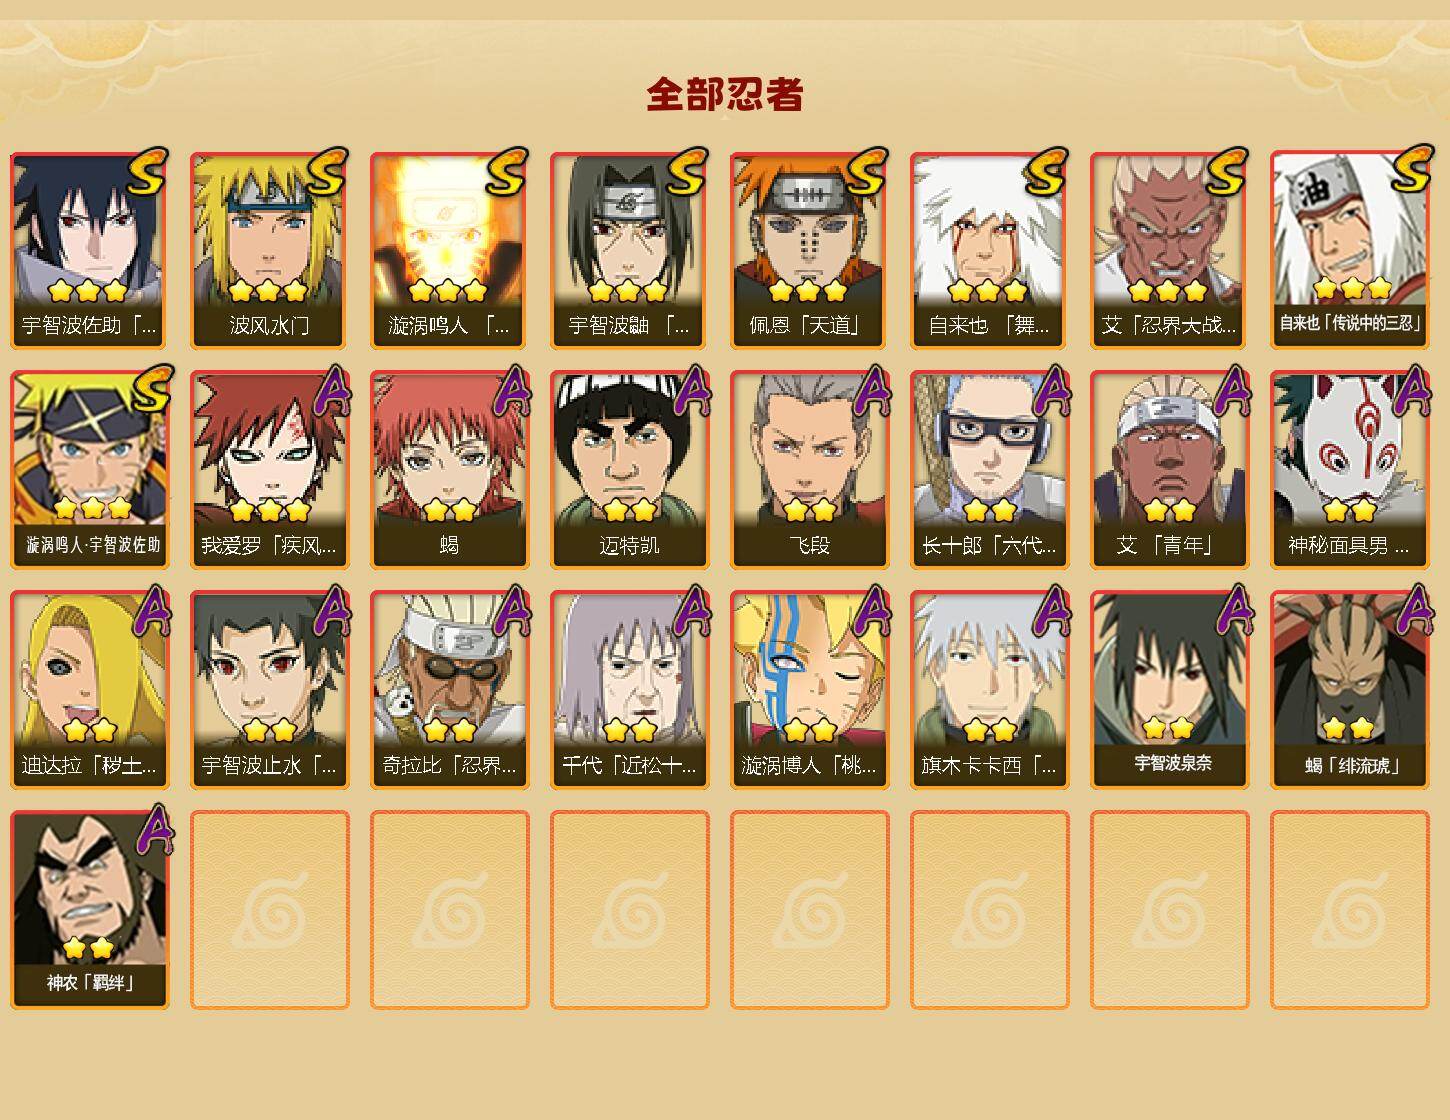The width and height of the screenshot is (1450, 1120).
Task: Click the 宇智波泉奈 ninja card
Action: coord(1169,690)
